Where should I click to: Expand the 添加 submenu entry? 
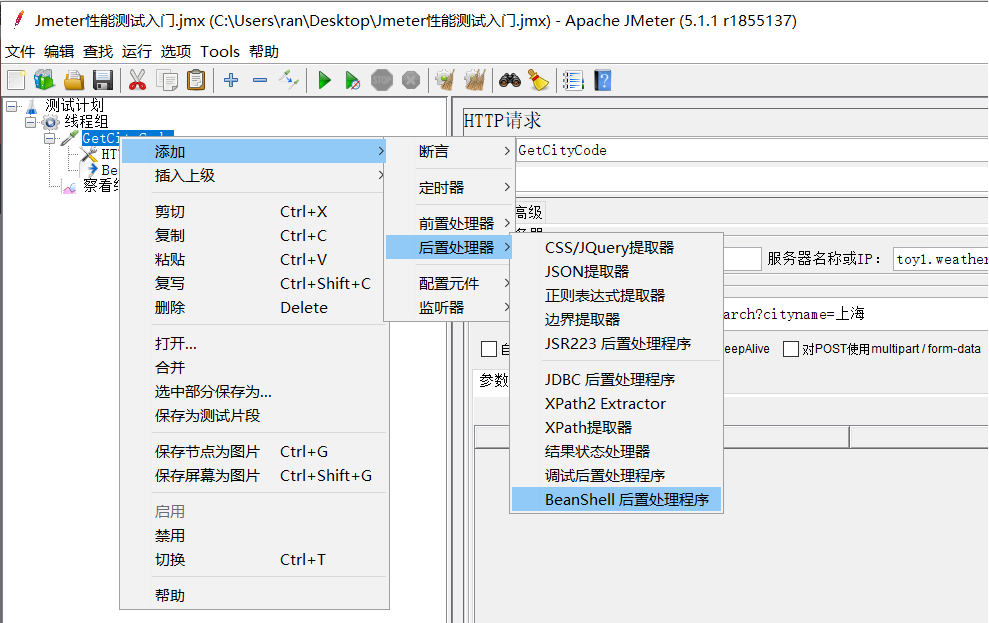coord(254,151)
